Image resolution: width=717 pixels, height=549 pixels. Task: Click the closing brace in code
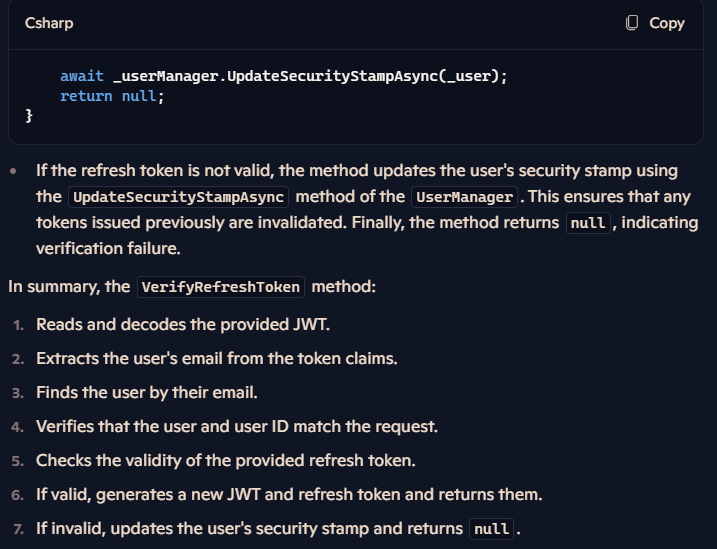pos(29,116)
